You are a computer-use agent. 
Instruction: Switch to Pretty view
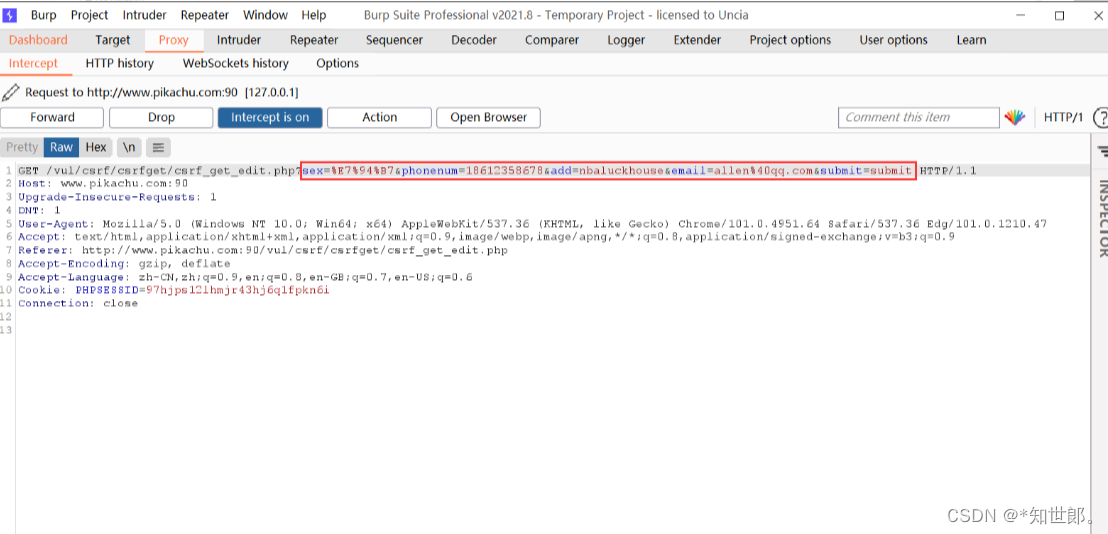click(x=22, y=148)
